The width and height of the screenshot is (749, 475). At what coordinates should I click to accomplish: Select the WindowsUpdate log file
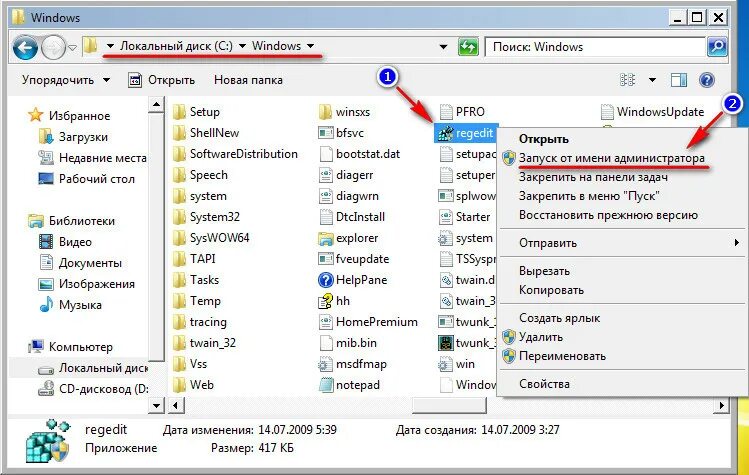click(x=653, y=112)
